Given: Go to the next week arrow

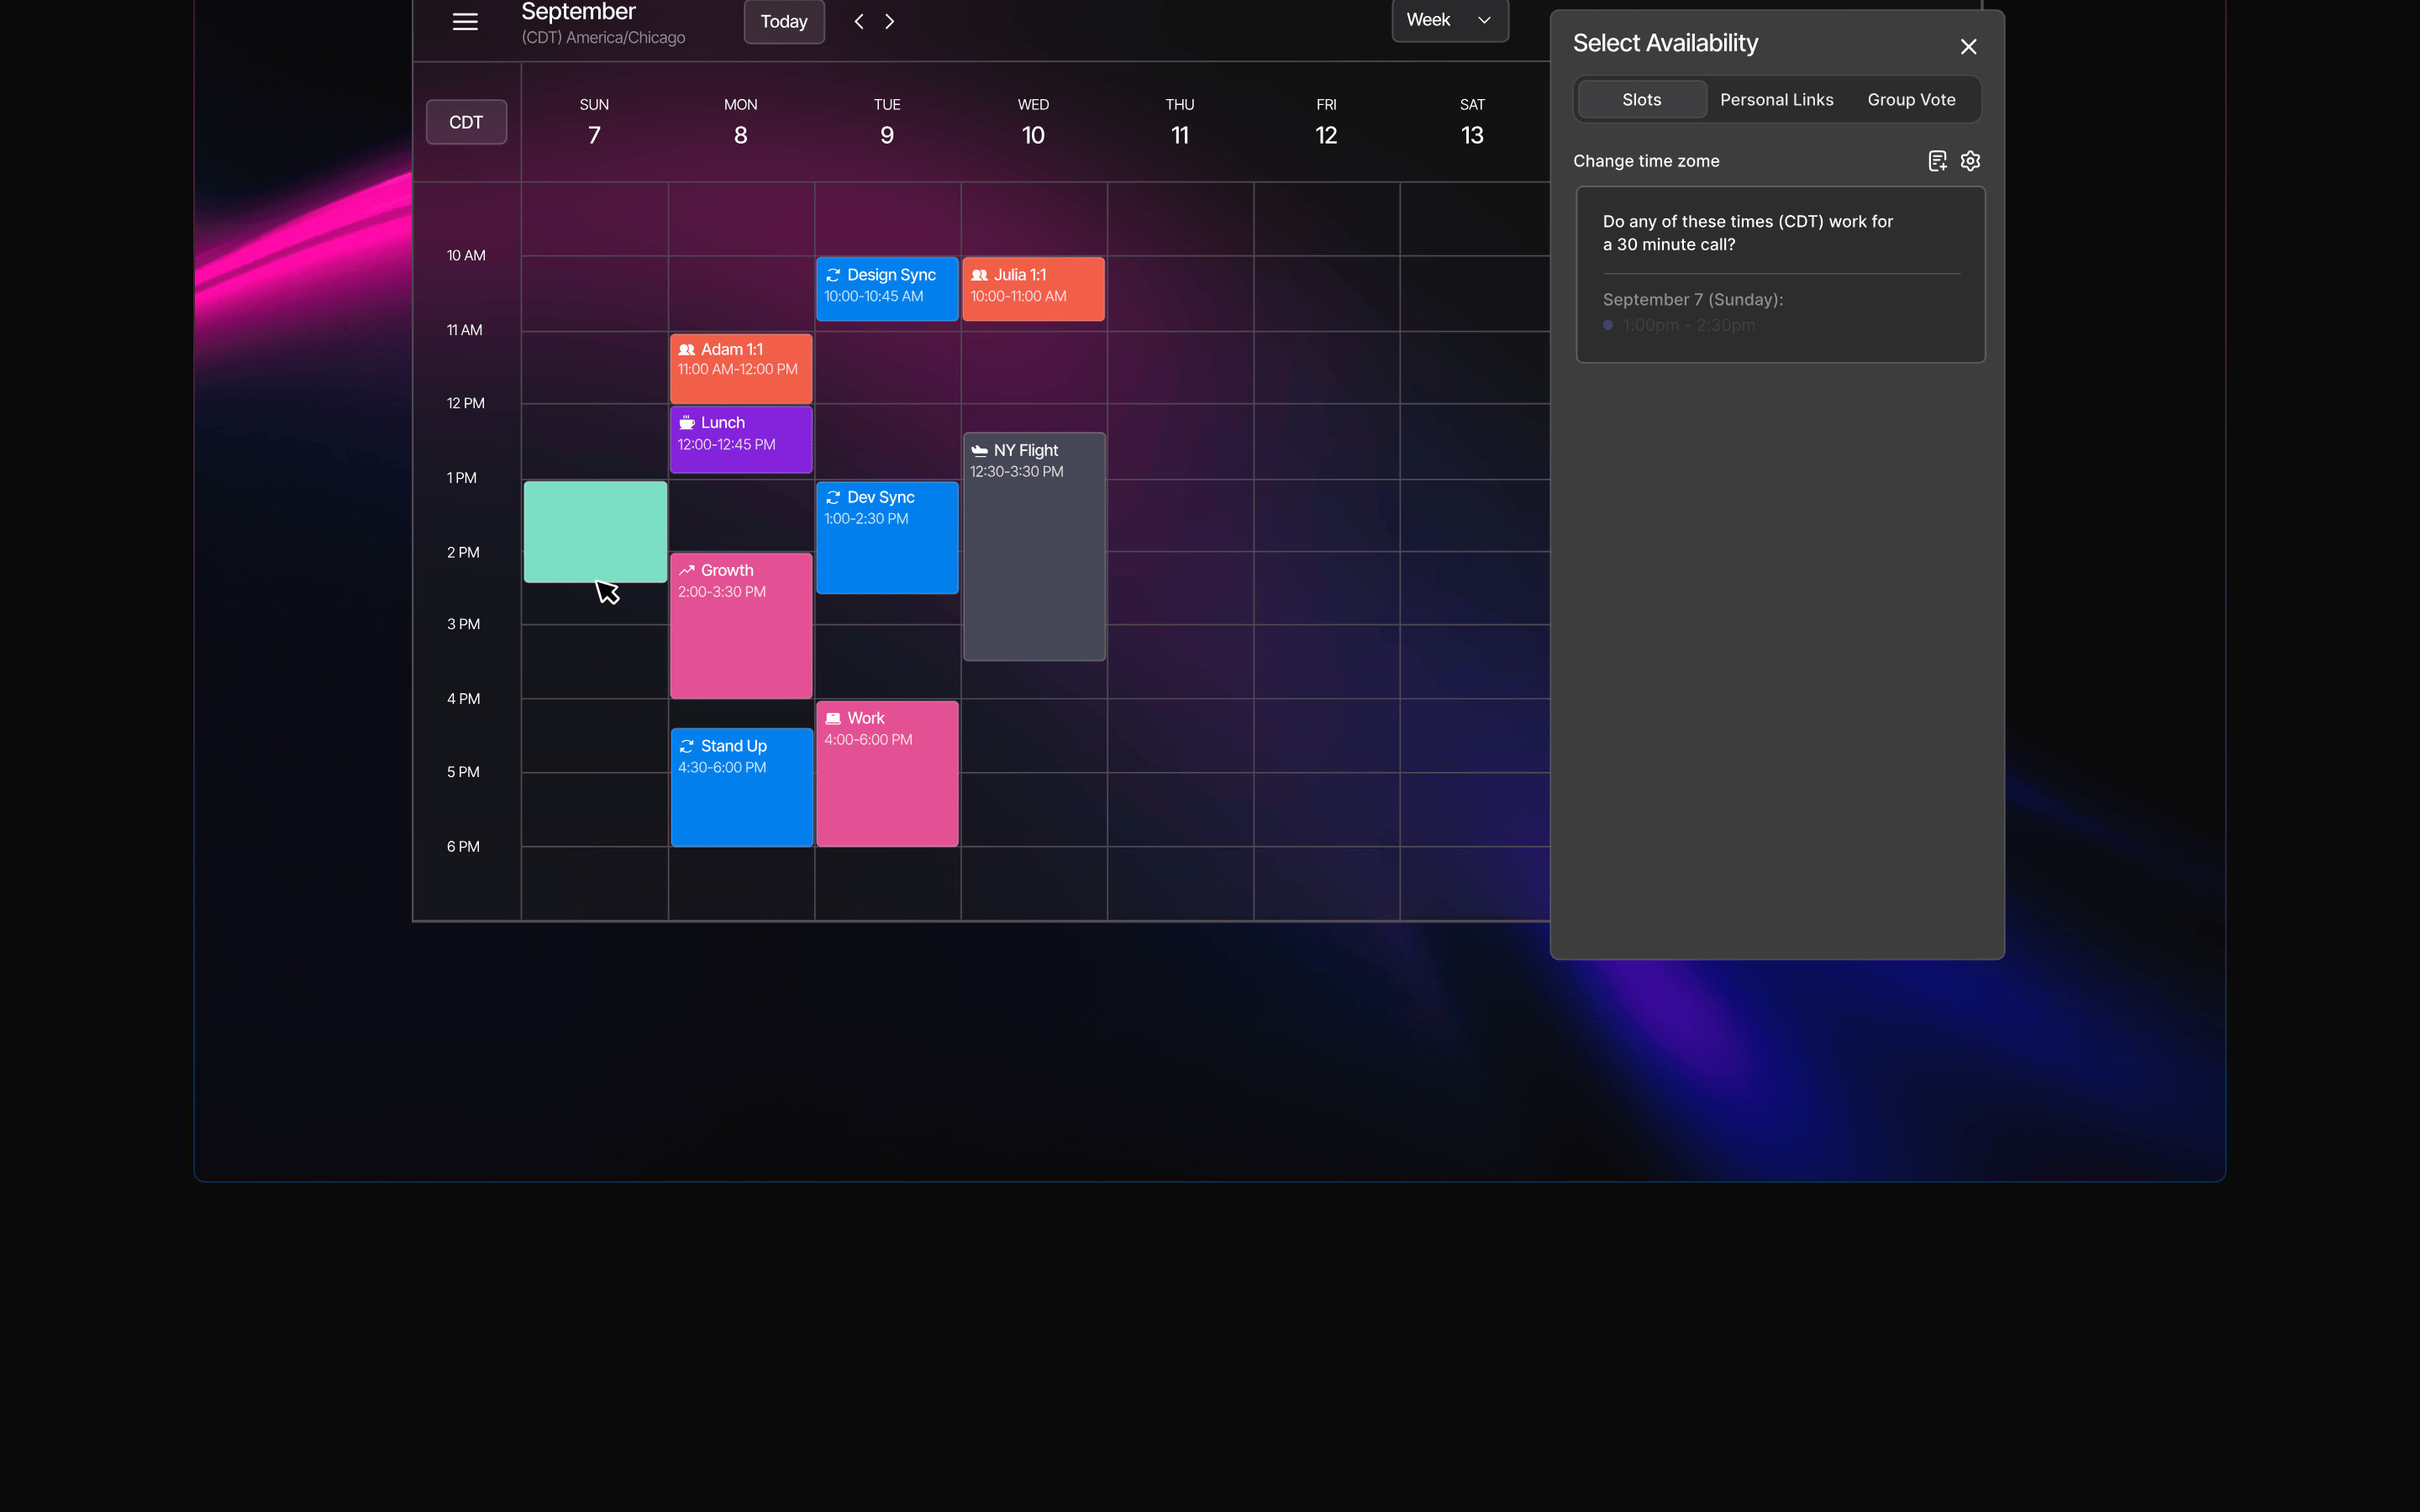Looking at the screenshot, I should [x=890, y=21].
